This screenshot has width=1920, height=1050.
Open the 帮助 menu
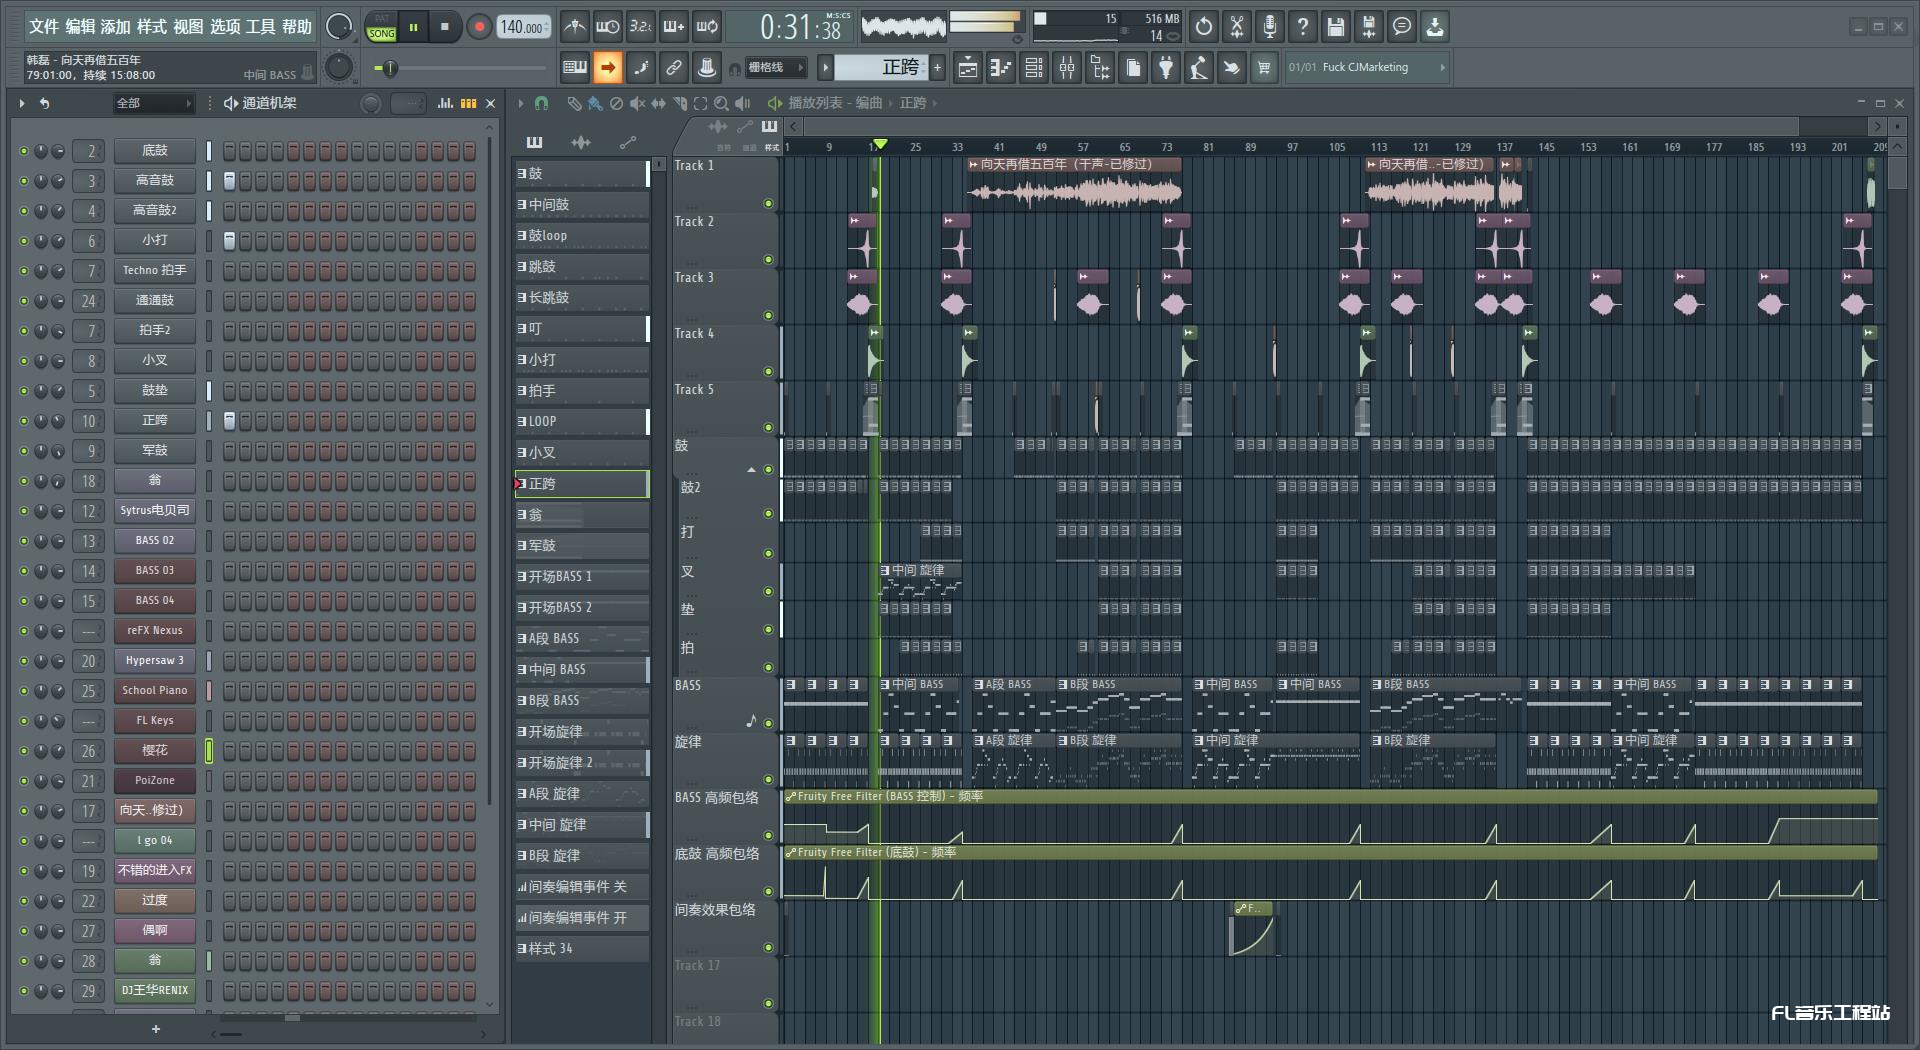point(297,27)
